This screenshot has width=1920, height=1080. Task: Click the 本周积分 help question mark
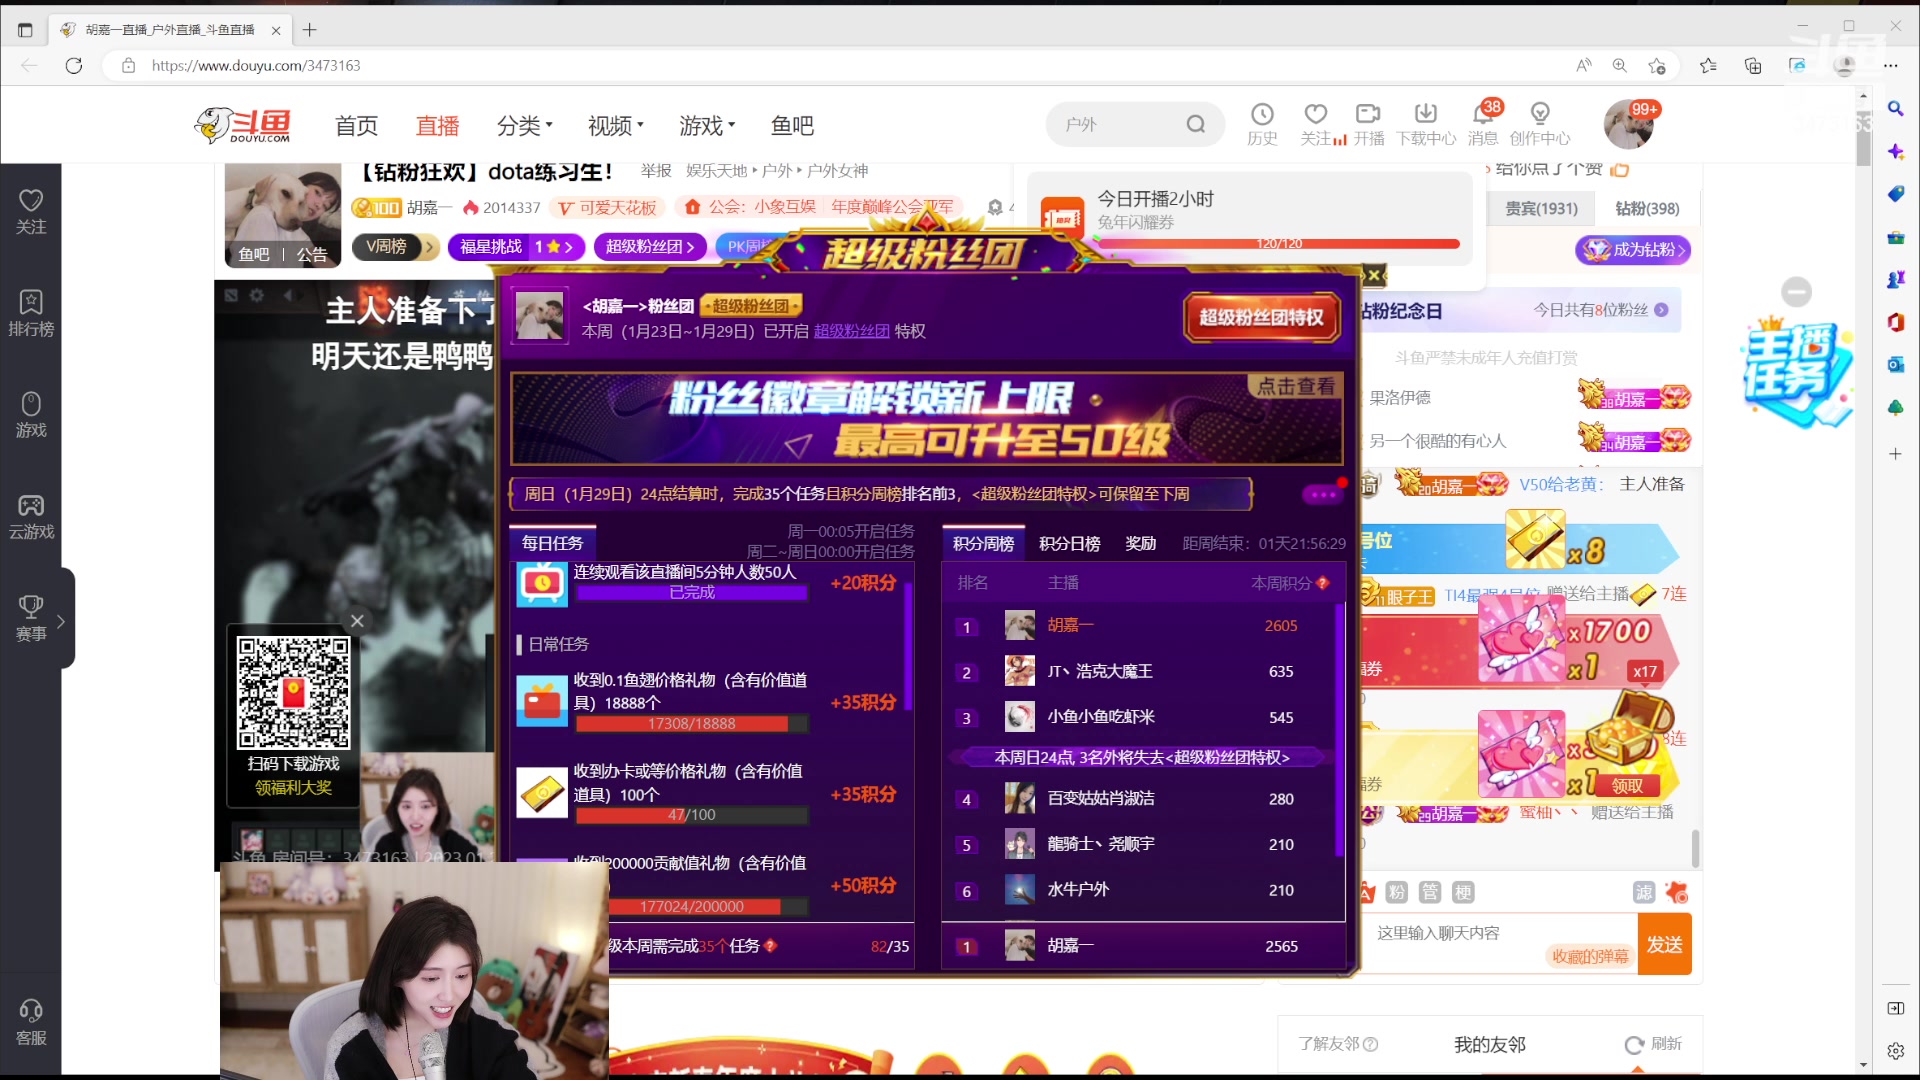tap(1323, 583)
